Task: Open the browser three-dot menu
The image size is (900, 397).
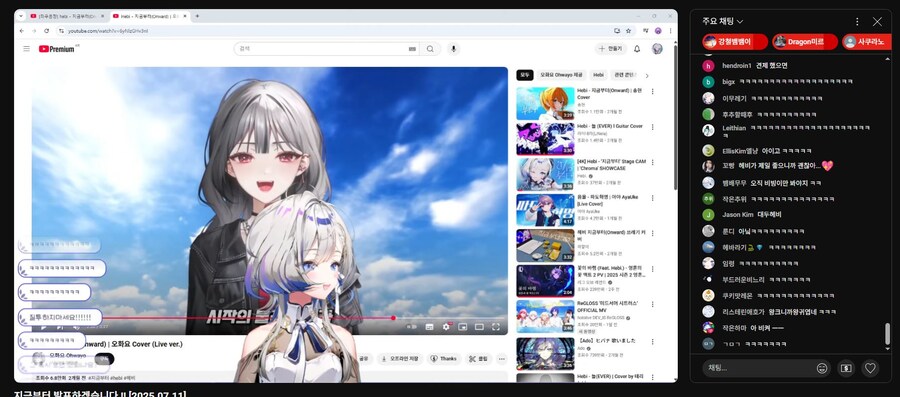Action: point(670,30)
